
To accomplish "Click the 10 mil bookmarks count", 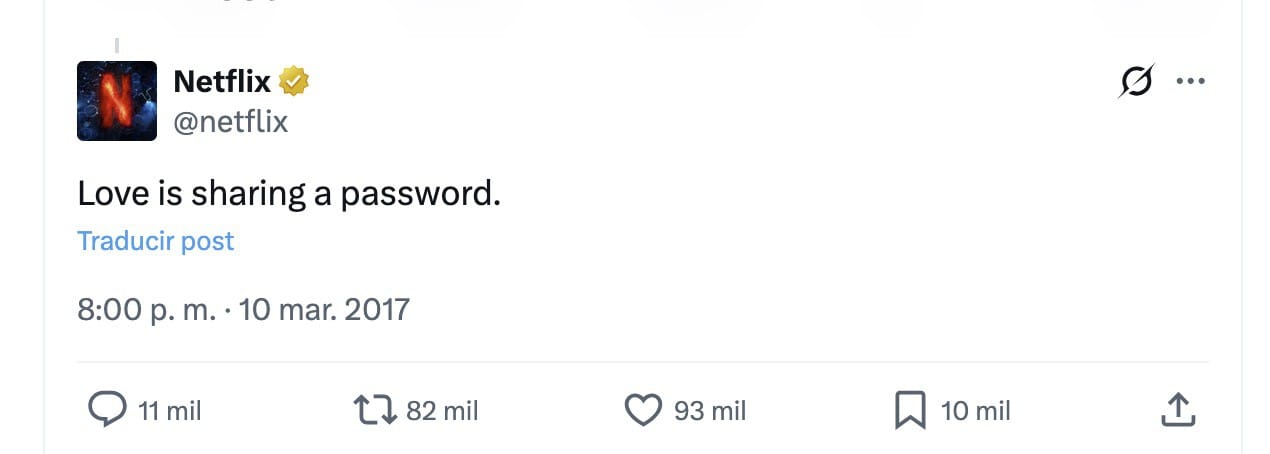I will pyautogui.click(x=976, y=410).
